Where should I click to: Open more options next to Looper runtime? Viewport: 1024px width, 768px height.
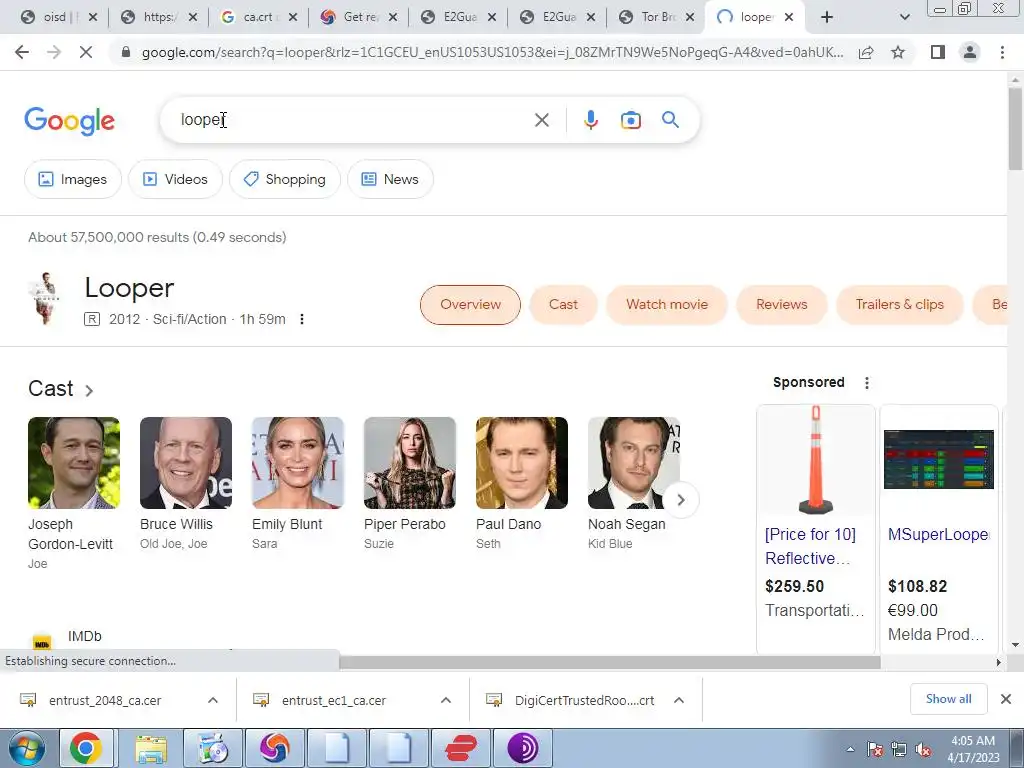point(302,319)
